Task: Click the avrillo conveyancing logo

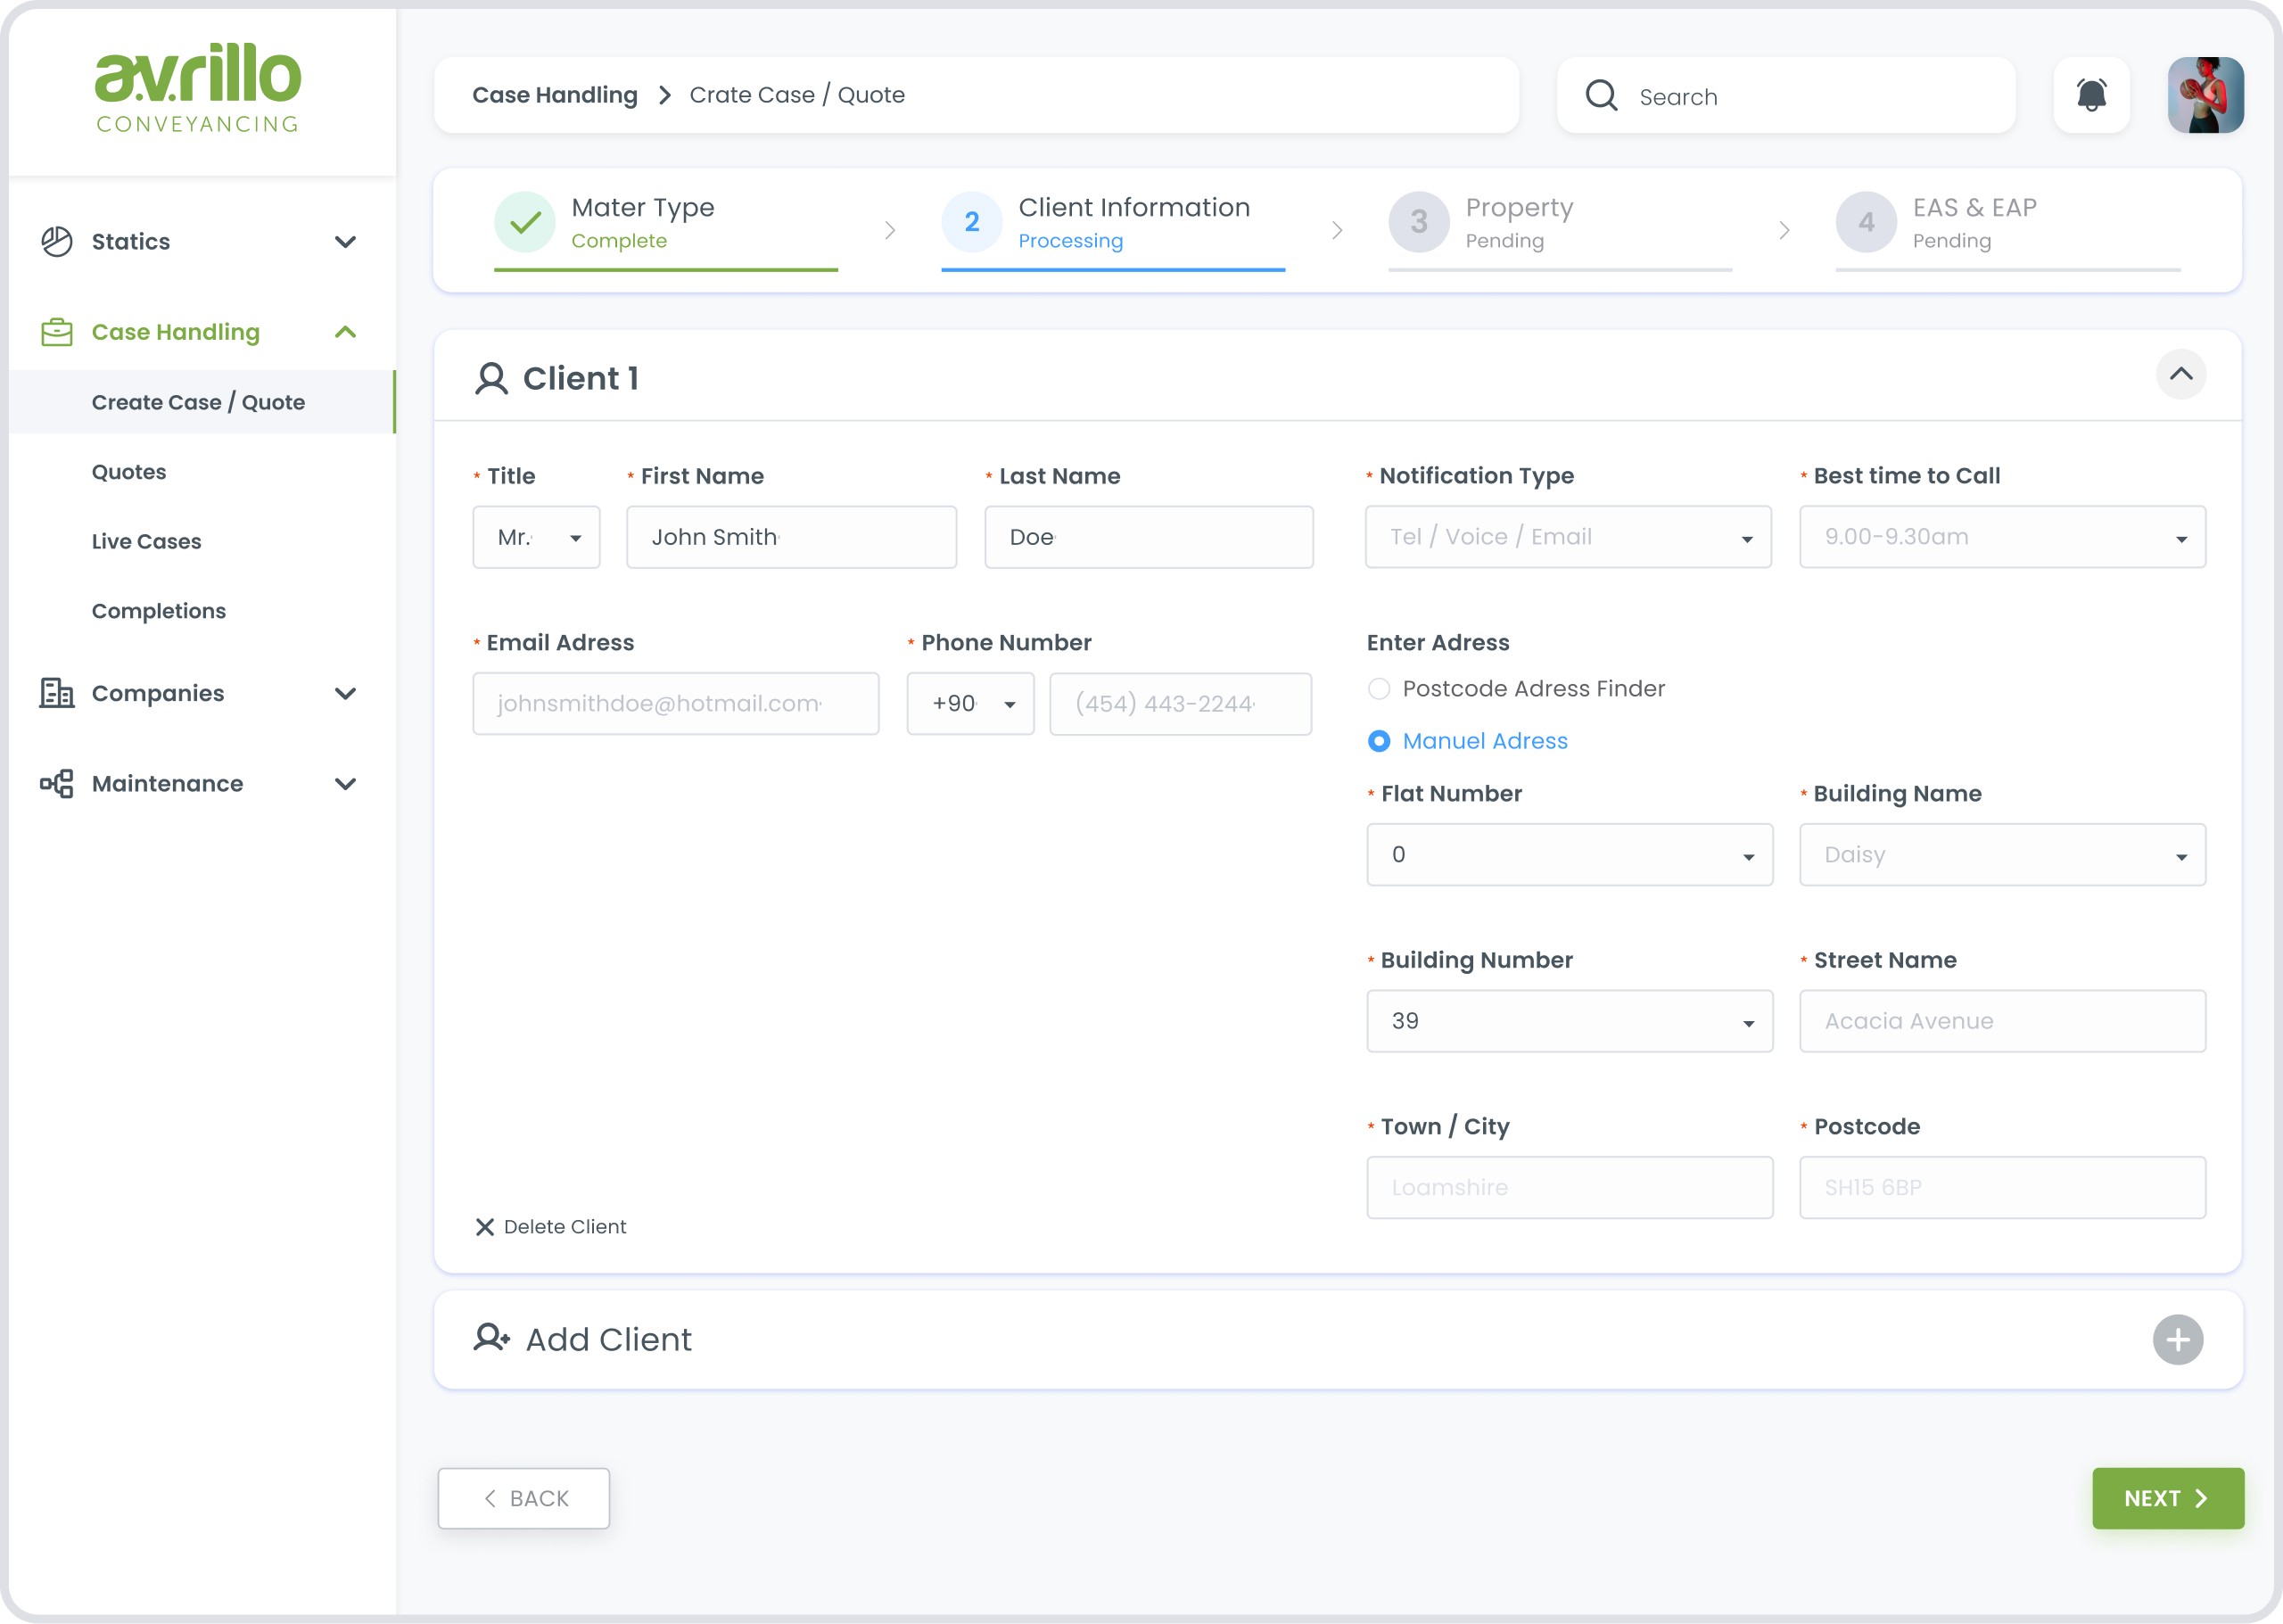Action: coord(198,88)
